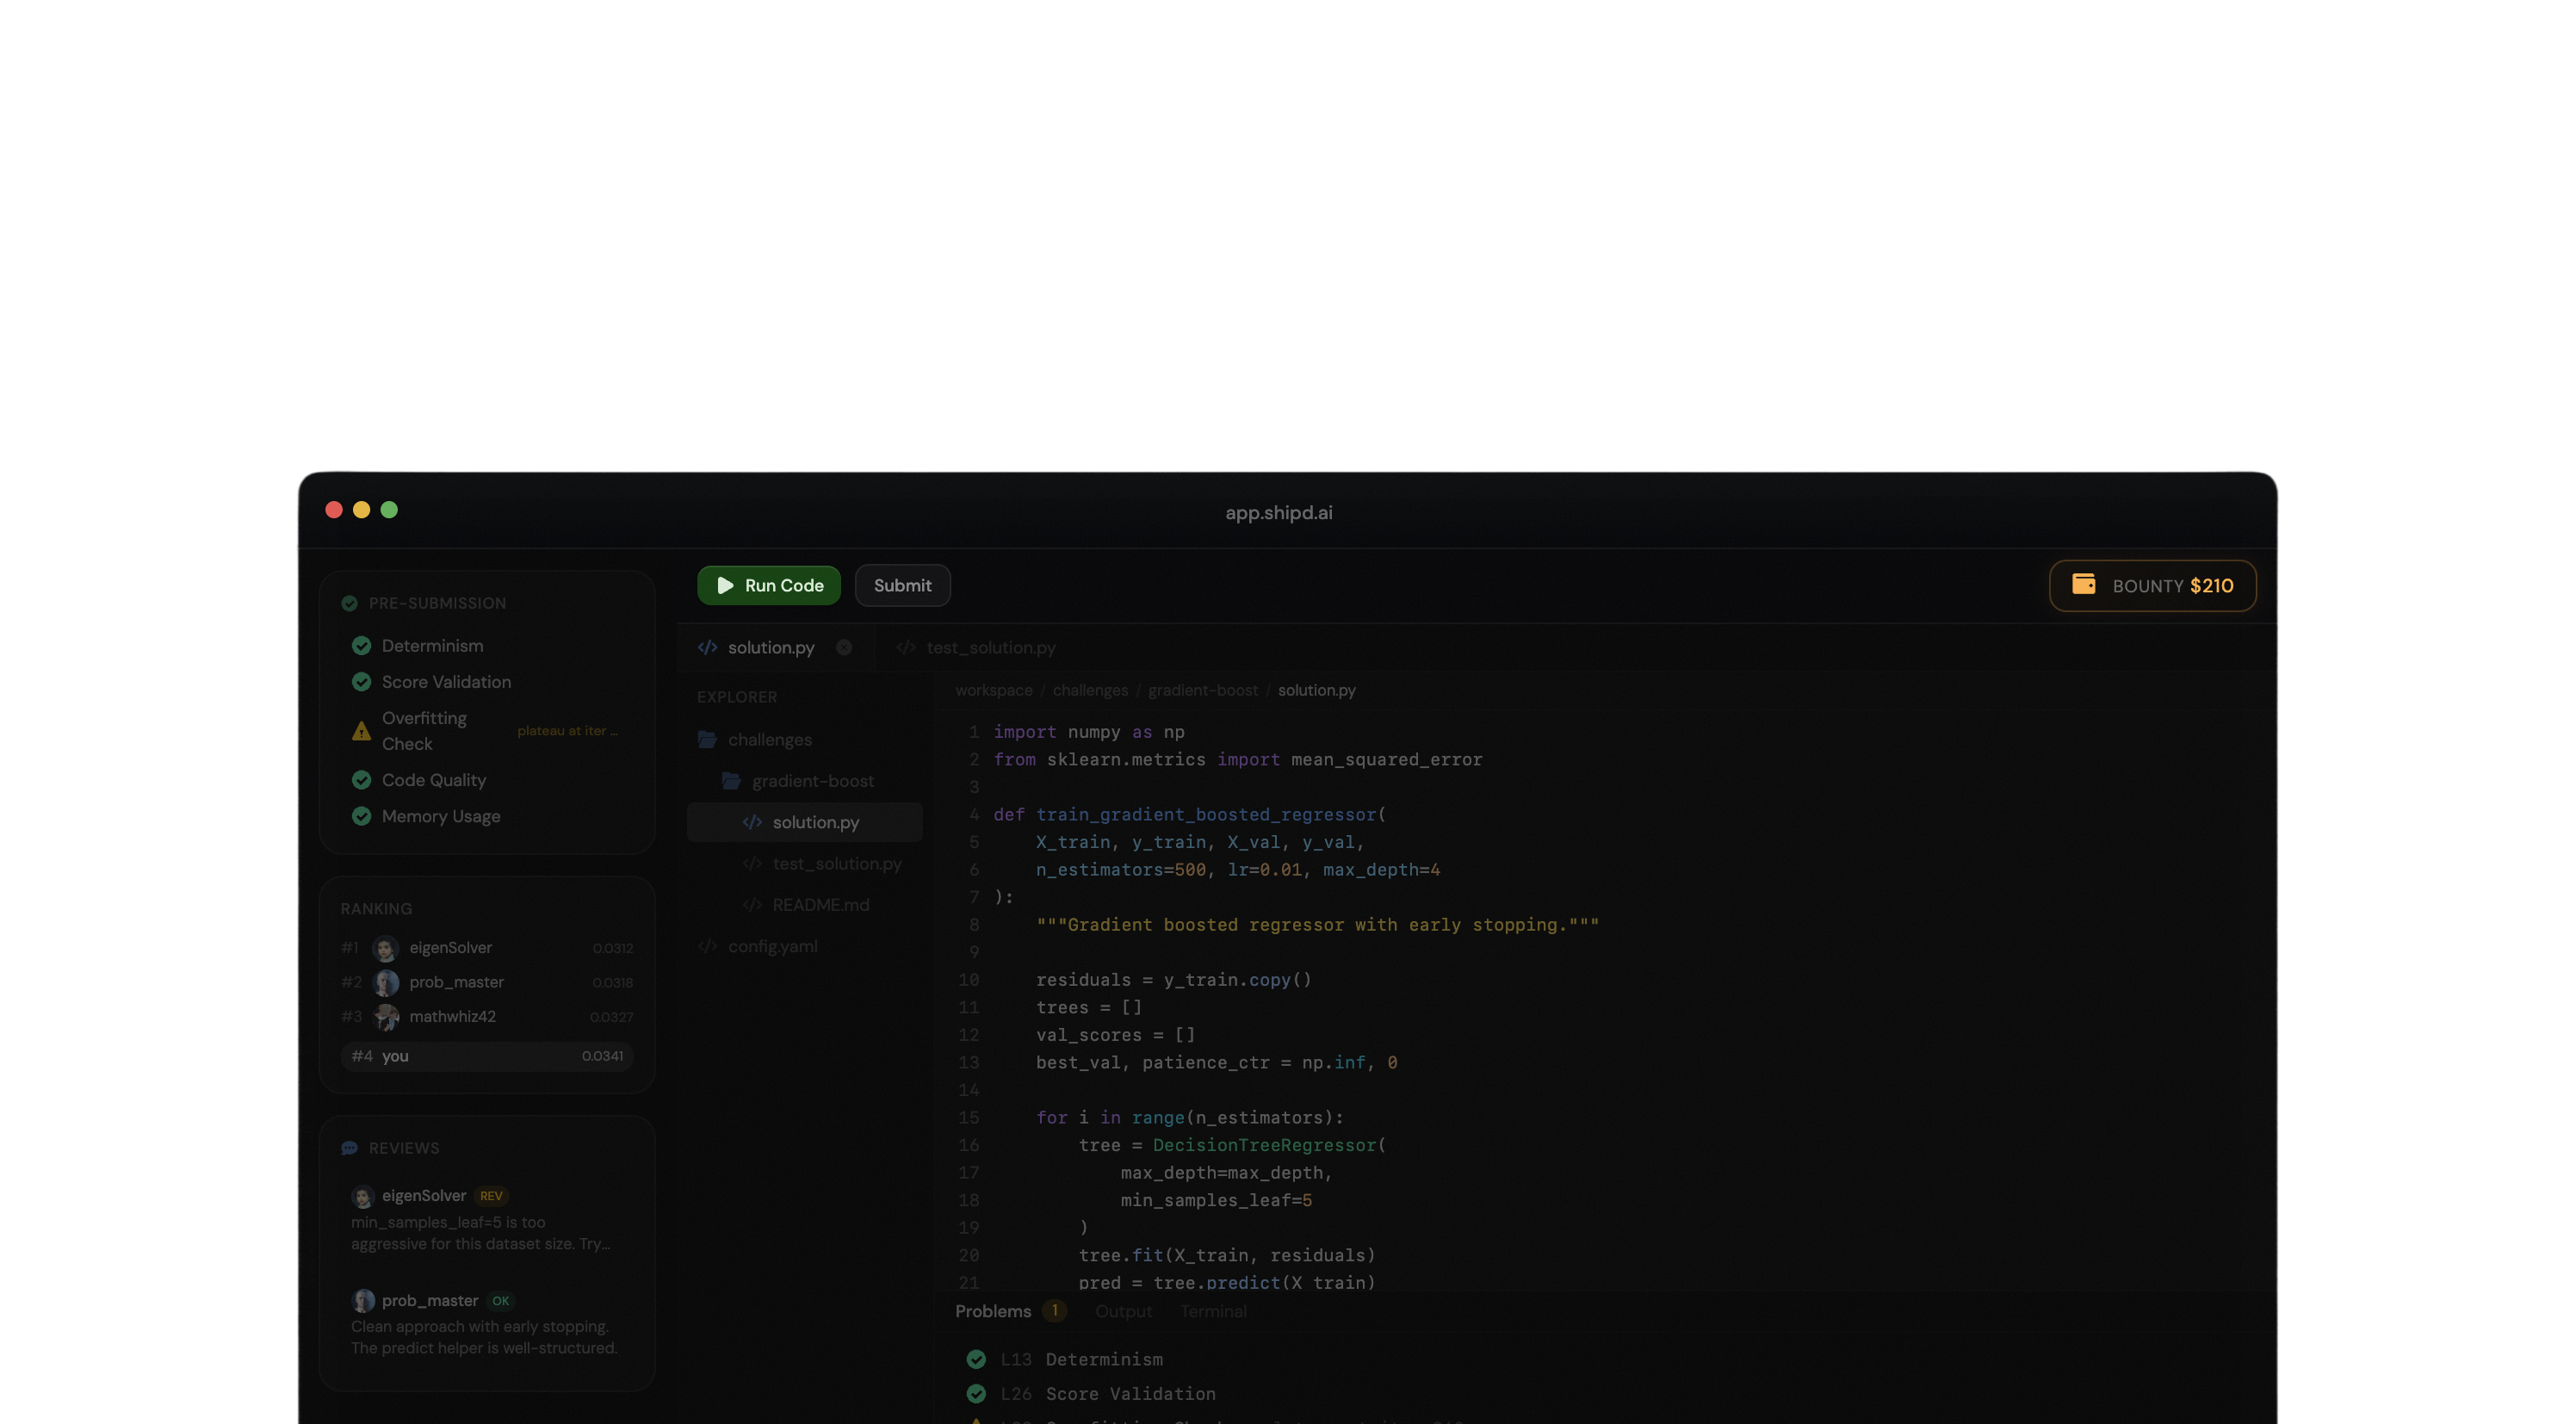The width and height of the screenshot is (2576, 1424).
Task: Select your #4 ranking row
Action: coord(487,1056)
